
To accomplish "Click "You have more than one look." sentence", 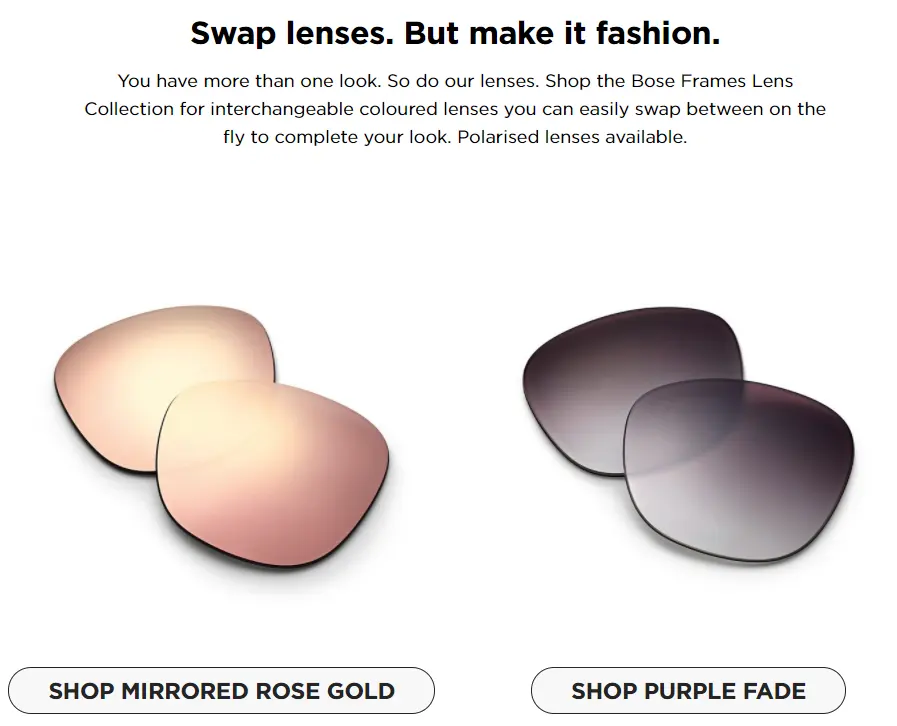I will tap(248, 80).
